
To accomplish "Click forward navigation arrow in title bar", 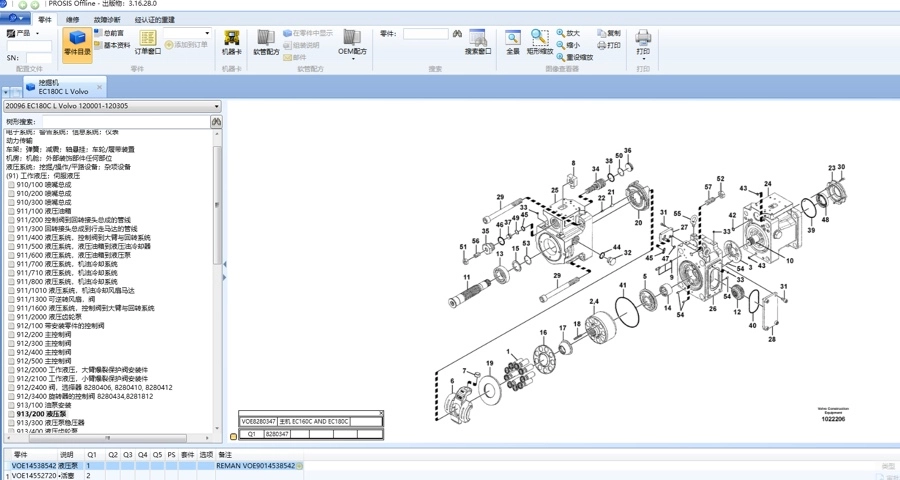I will coord(34,5).
